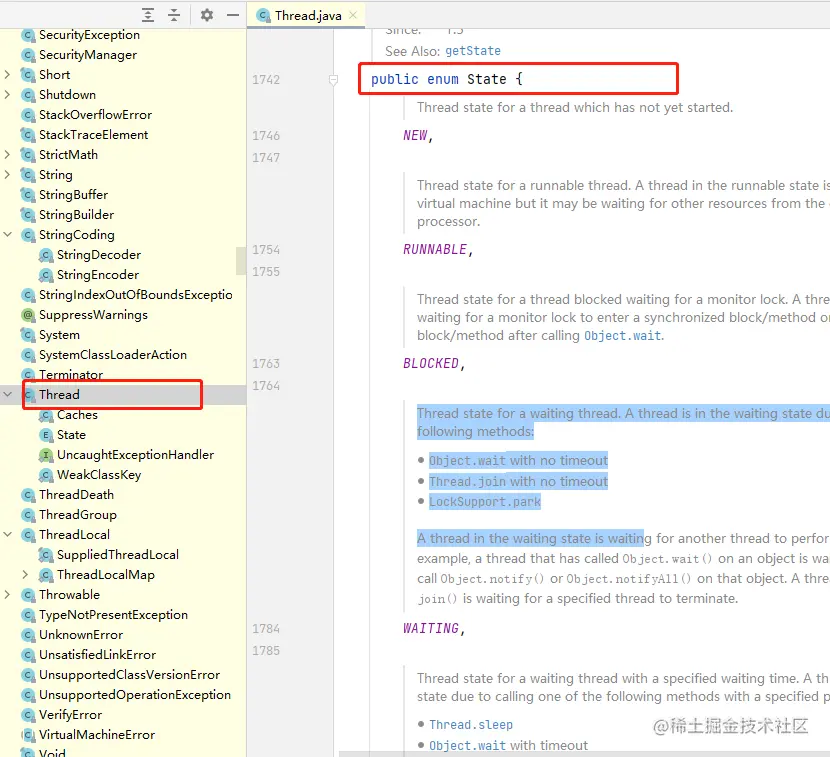Open the Thread.sleep link
The height and width of the screenshot is (757, 830).
pos(471,725)
